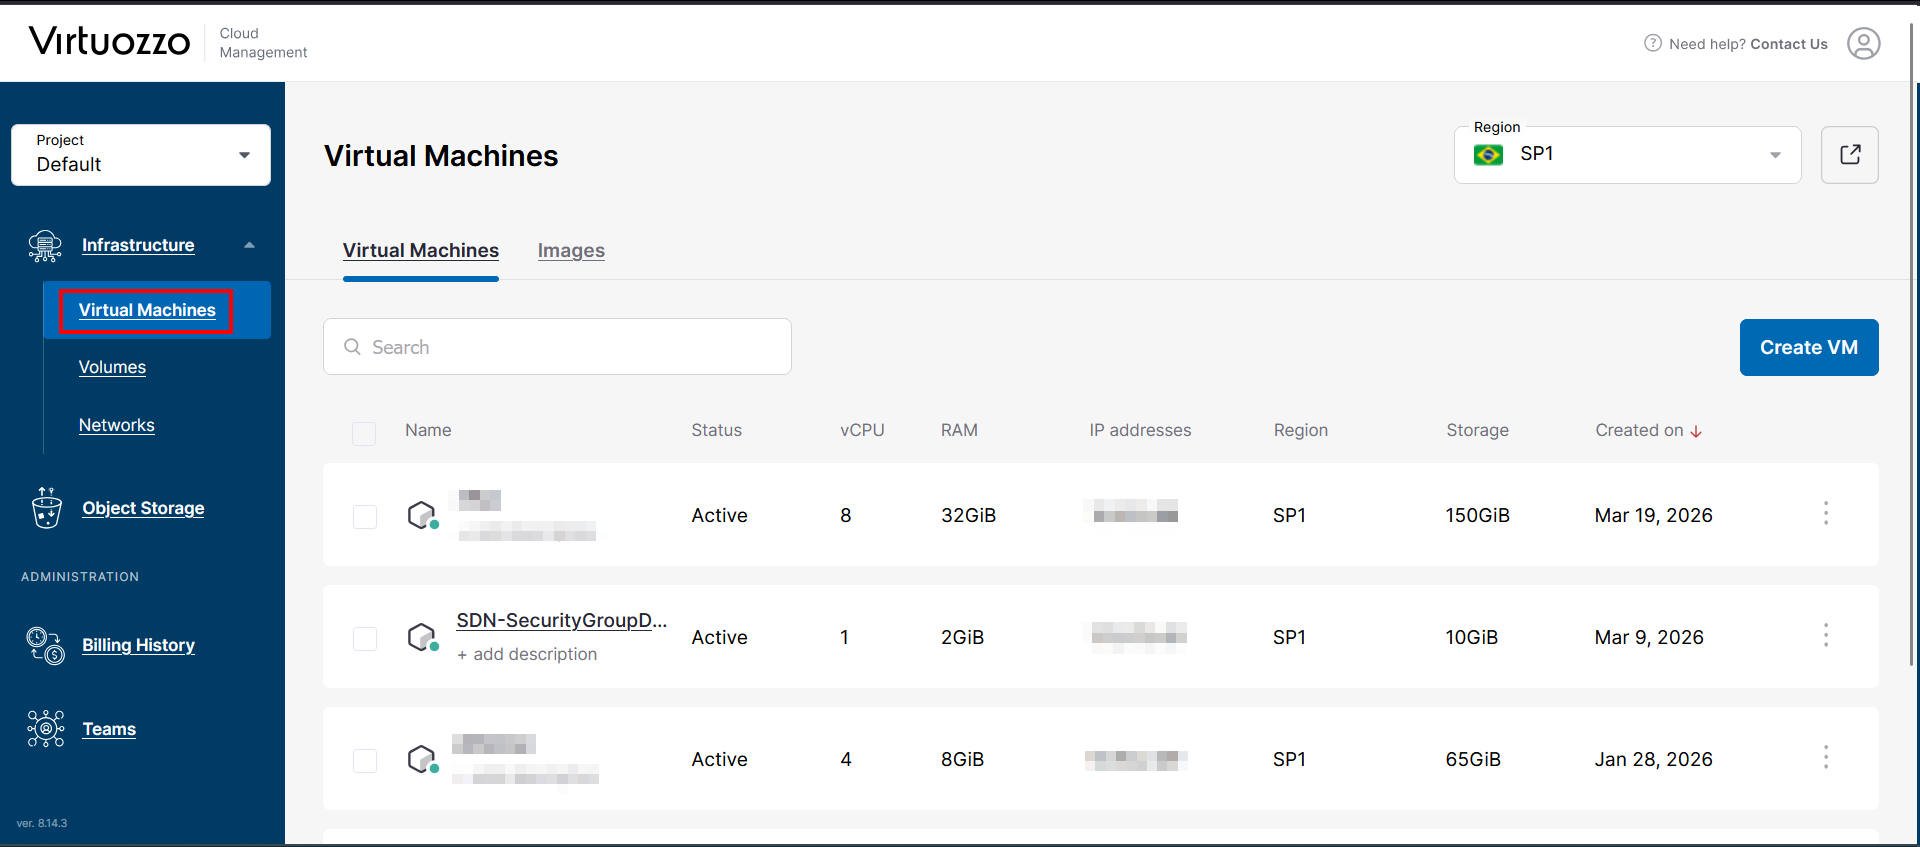Open actions menu for Jan 28, 2026 VM
Viewport: 1920px width, 847px height.
point(1826,758)
